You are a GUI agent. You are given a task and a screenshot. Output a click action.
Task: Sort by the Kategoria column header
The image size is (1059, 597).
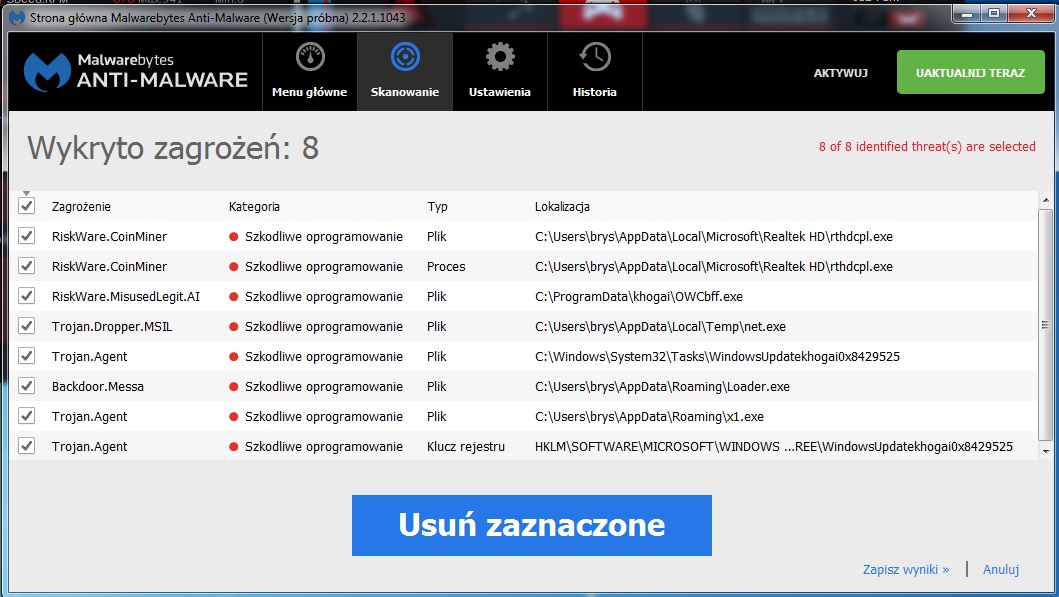click(254, 207)
